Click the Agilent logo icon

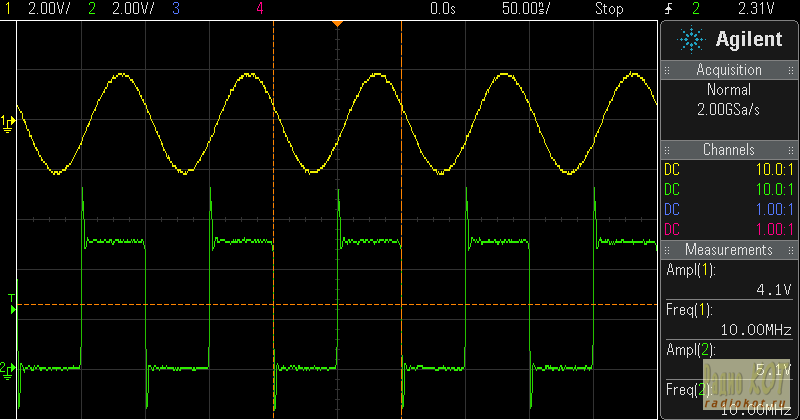tap(691, 39)
